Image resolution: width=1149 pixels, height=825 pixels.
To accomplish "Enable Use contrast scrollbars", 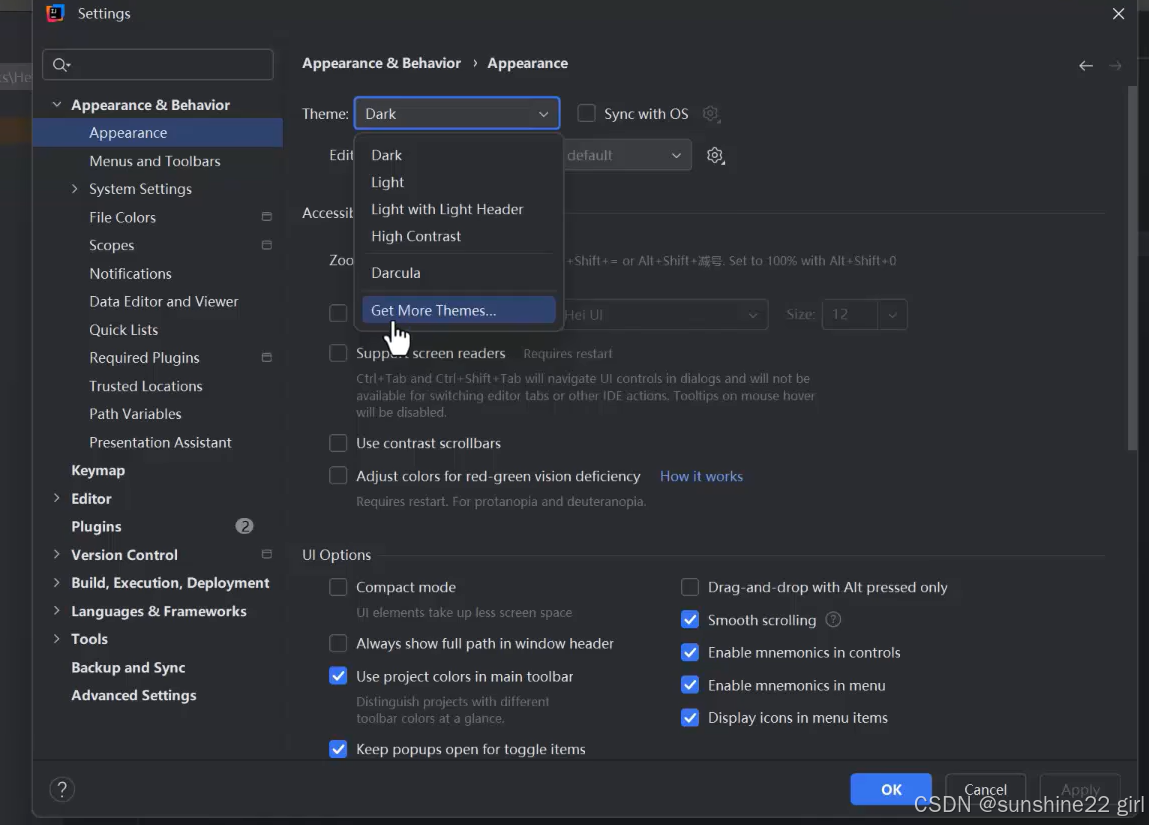I will (338, 443).
